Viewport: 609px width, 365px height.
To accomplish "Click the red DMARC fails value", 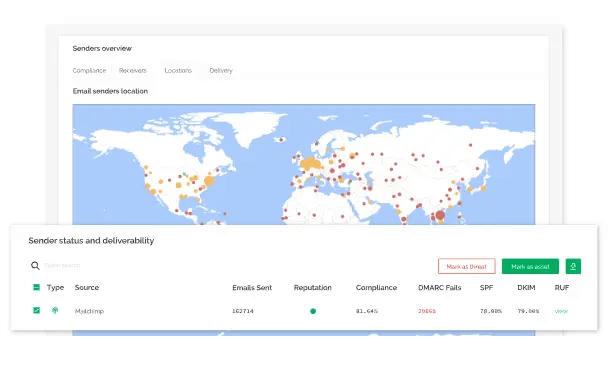I will [x=427, y=311].
